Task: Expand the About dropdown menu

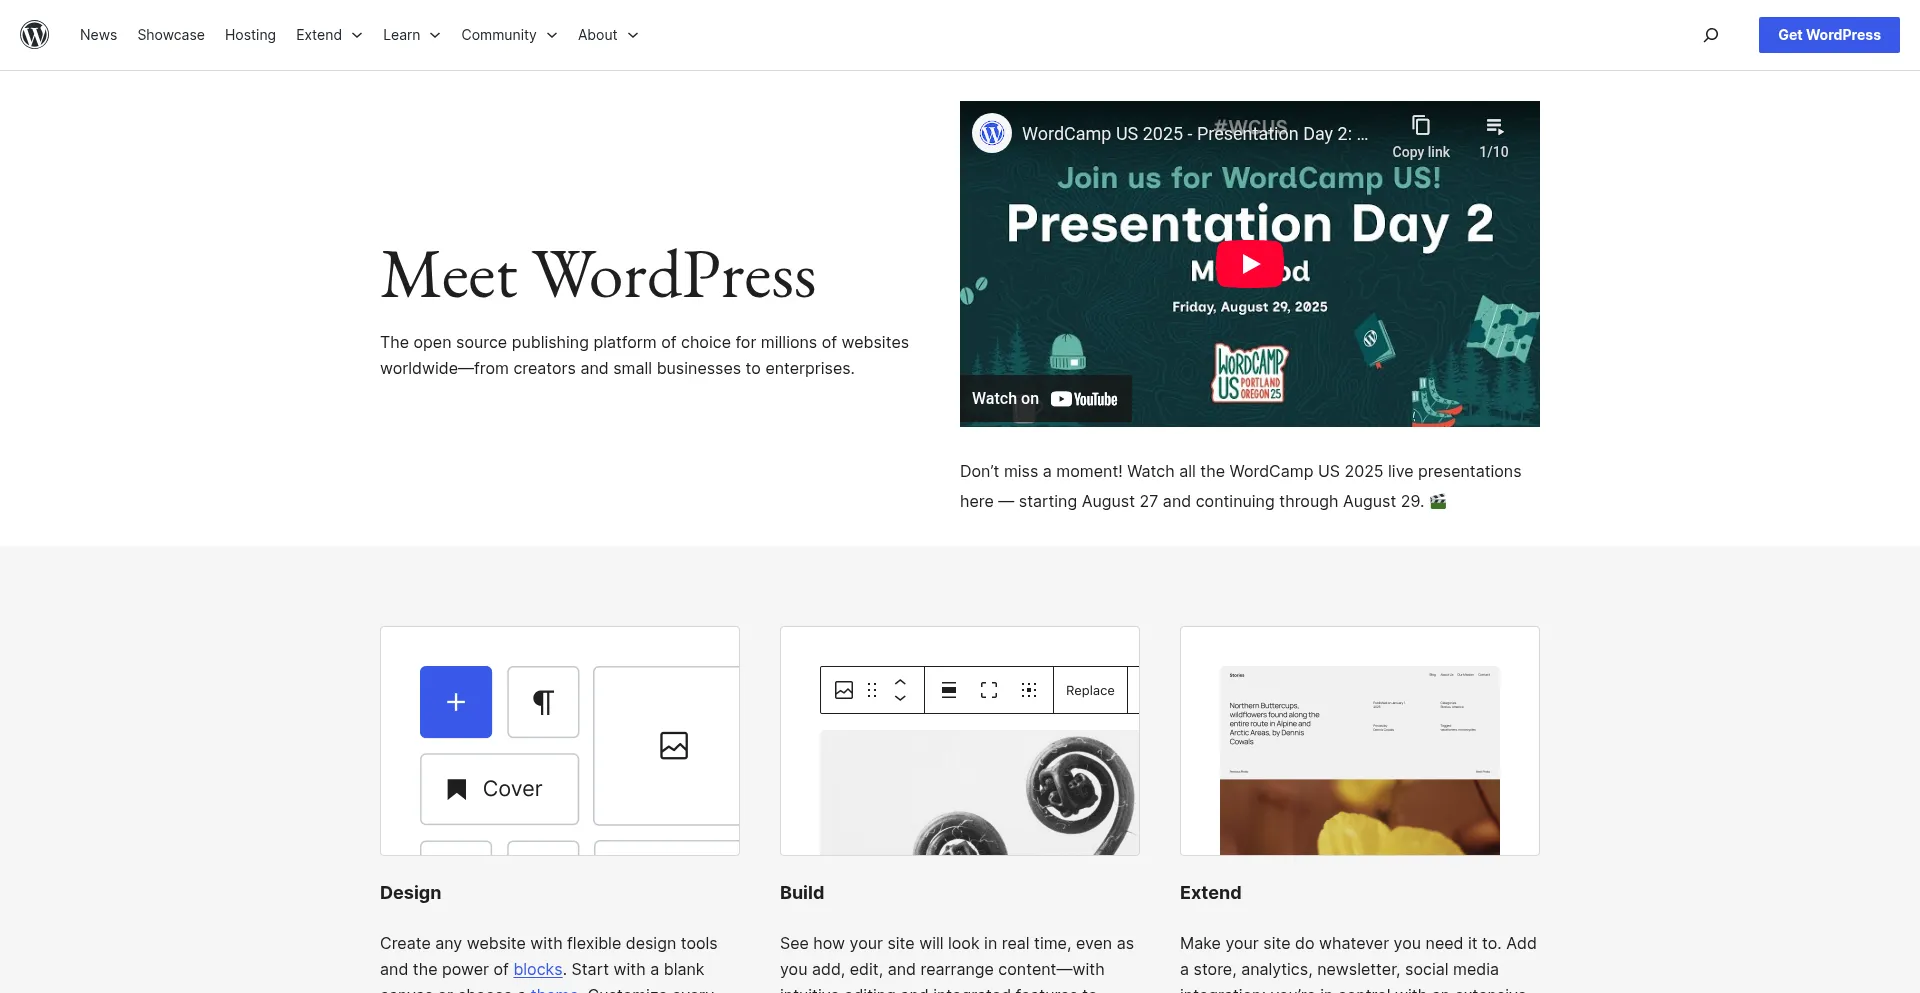Action: pyautogui.click(x=608, y=35)
